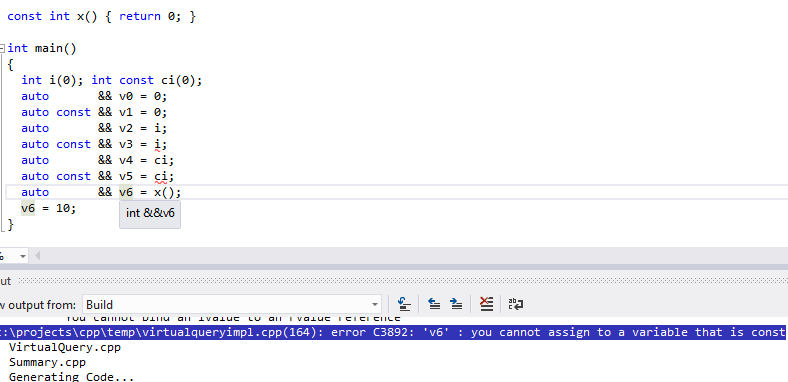Go to previous message in output
The image size is (788, 382).
434,304
